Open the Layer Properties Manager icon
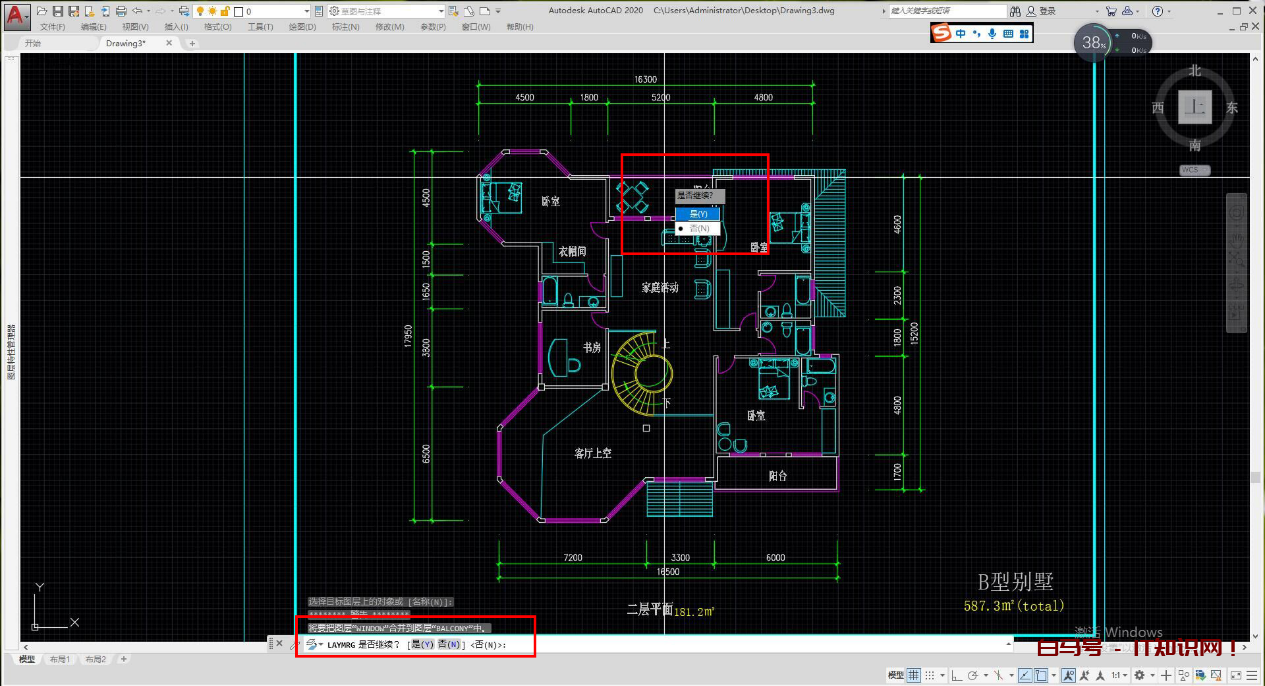 pyautogui.click(x=318, y=10)
